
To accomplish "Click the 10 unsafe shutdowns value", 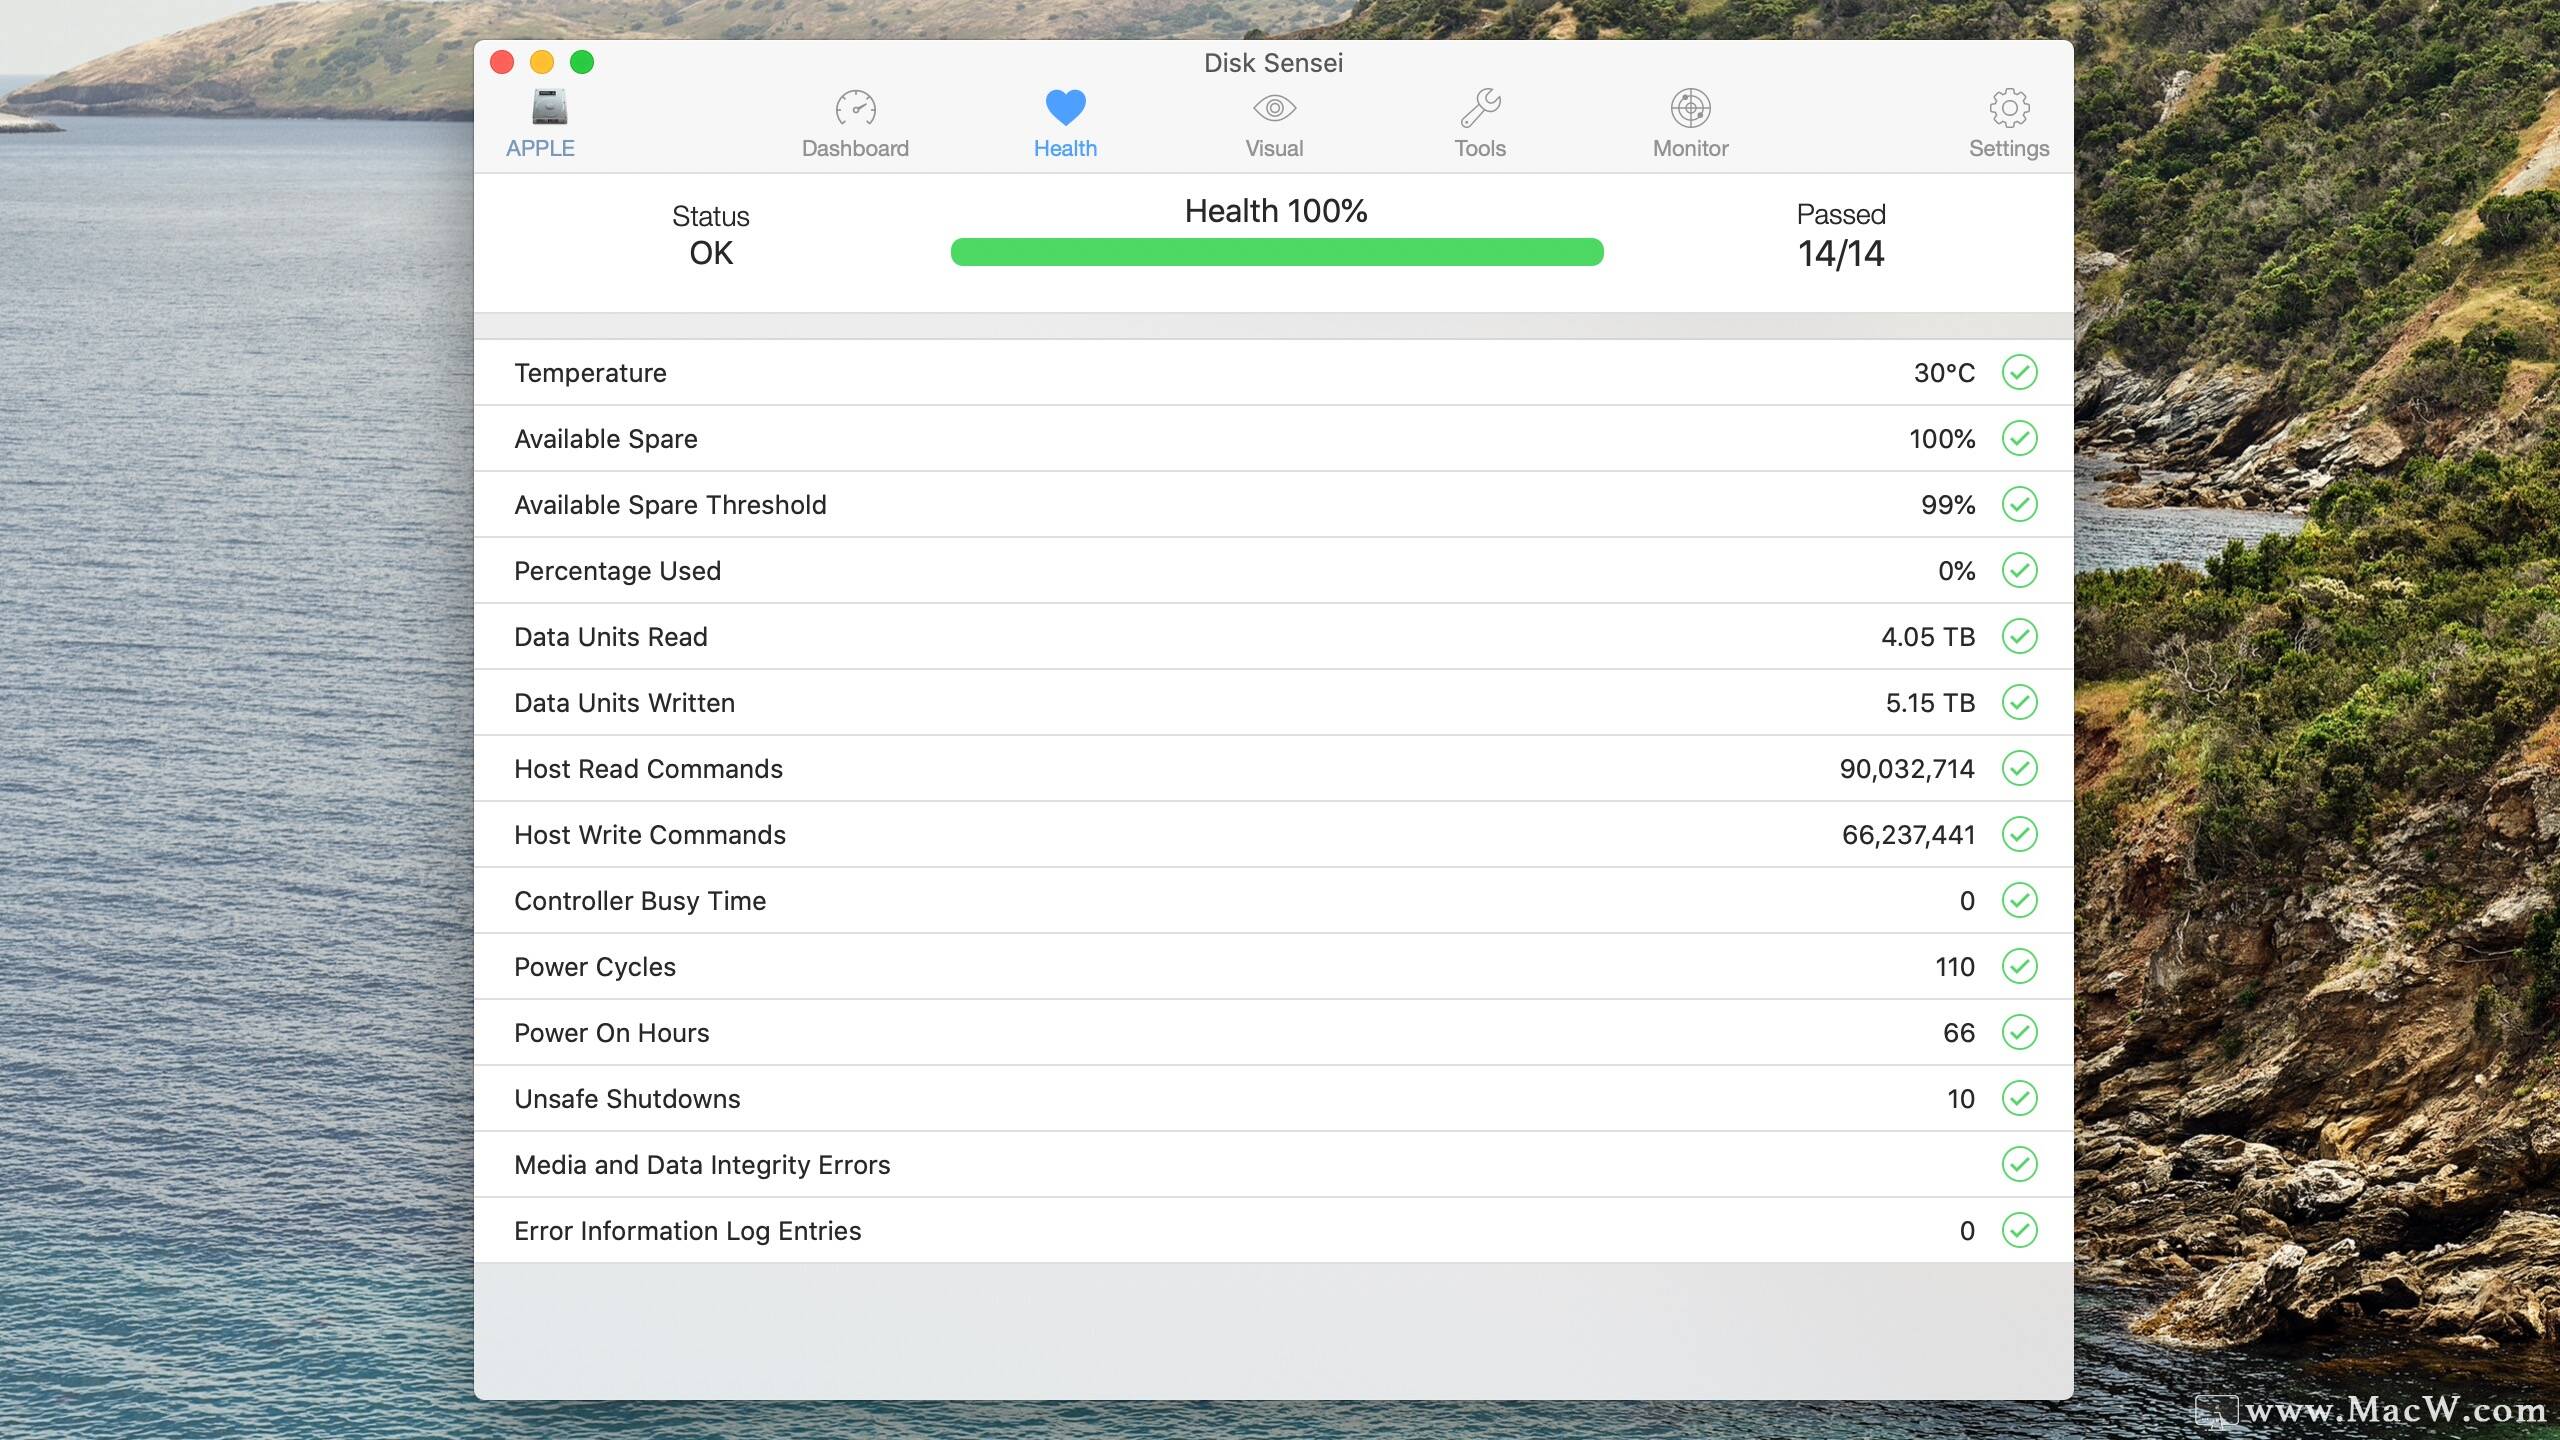I will tap(1961, 1099).
